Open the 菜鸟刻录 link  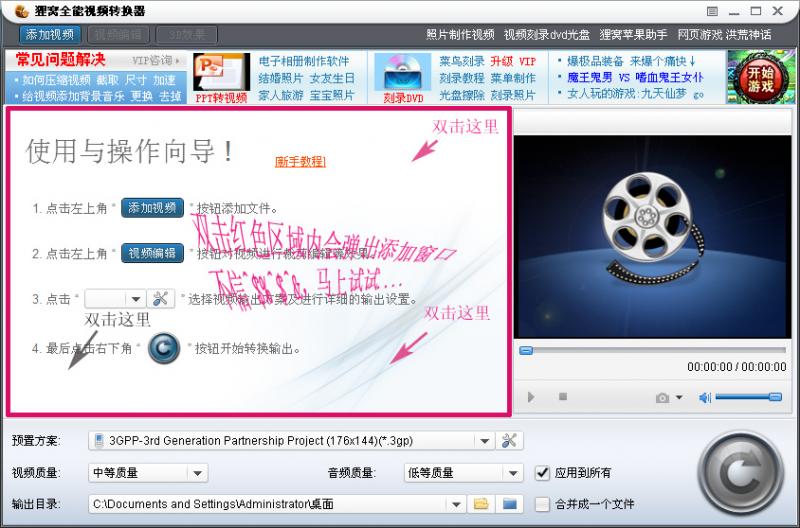pos(462,61)
